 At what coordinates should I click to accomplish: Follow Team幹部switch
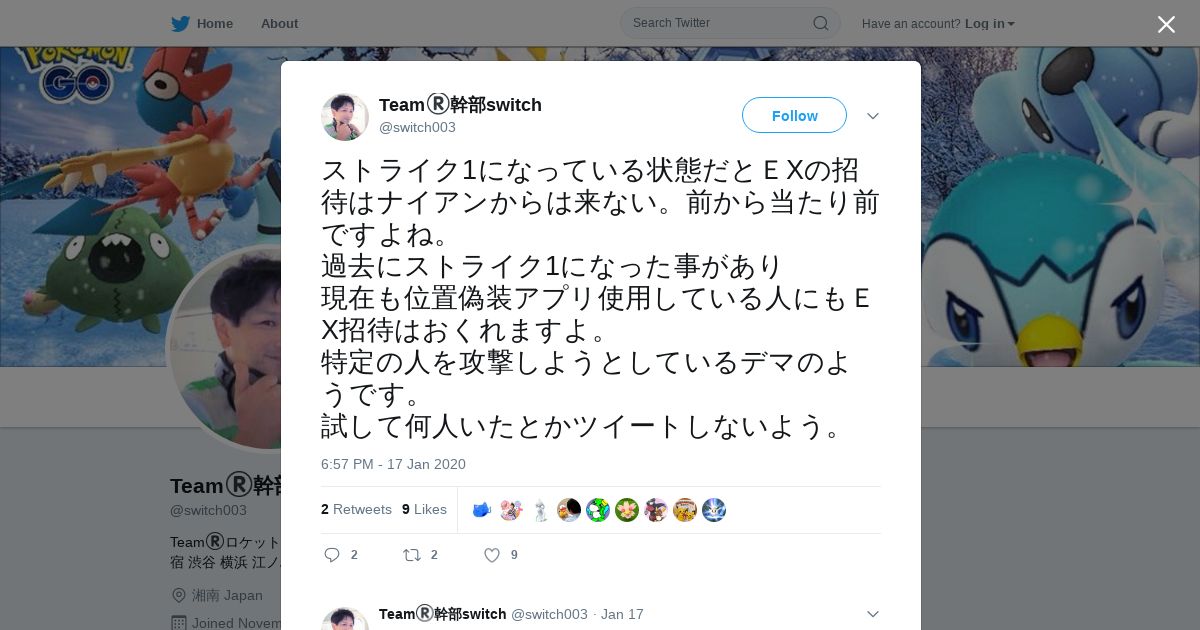[x=794, y=115]
